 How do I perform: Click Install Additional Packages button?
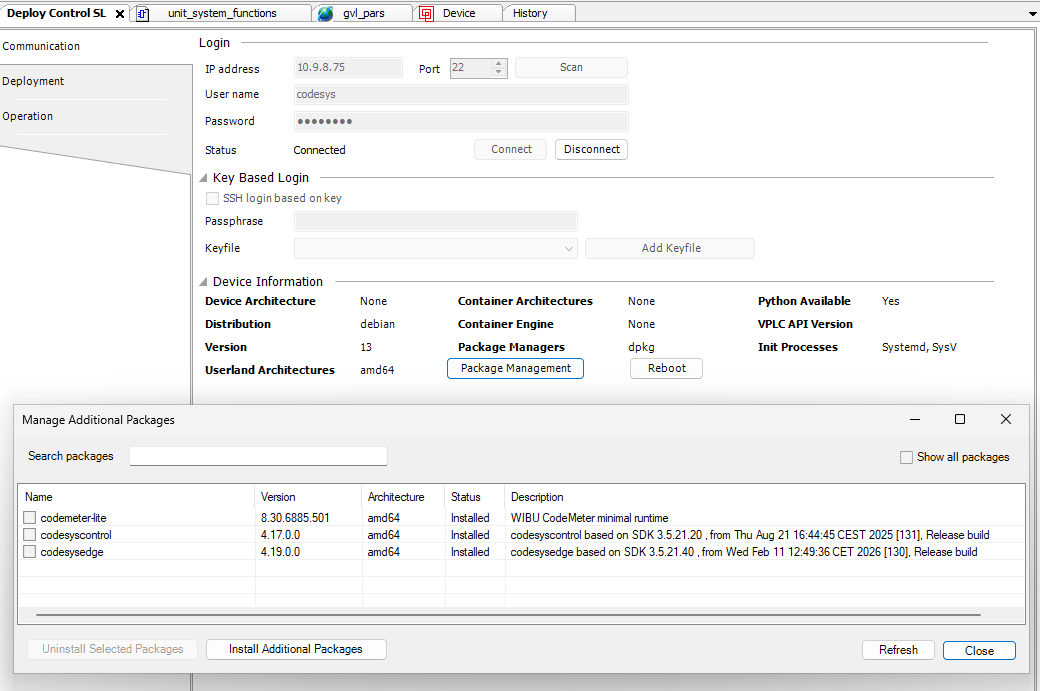(x=296, y=649)
